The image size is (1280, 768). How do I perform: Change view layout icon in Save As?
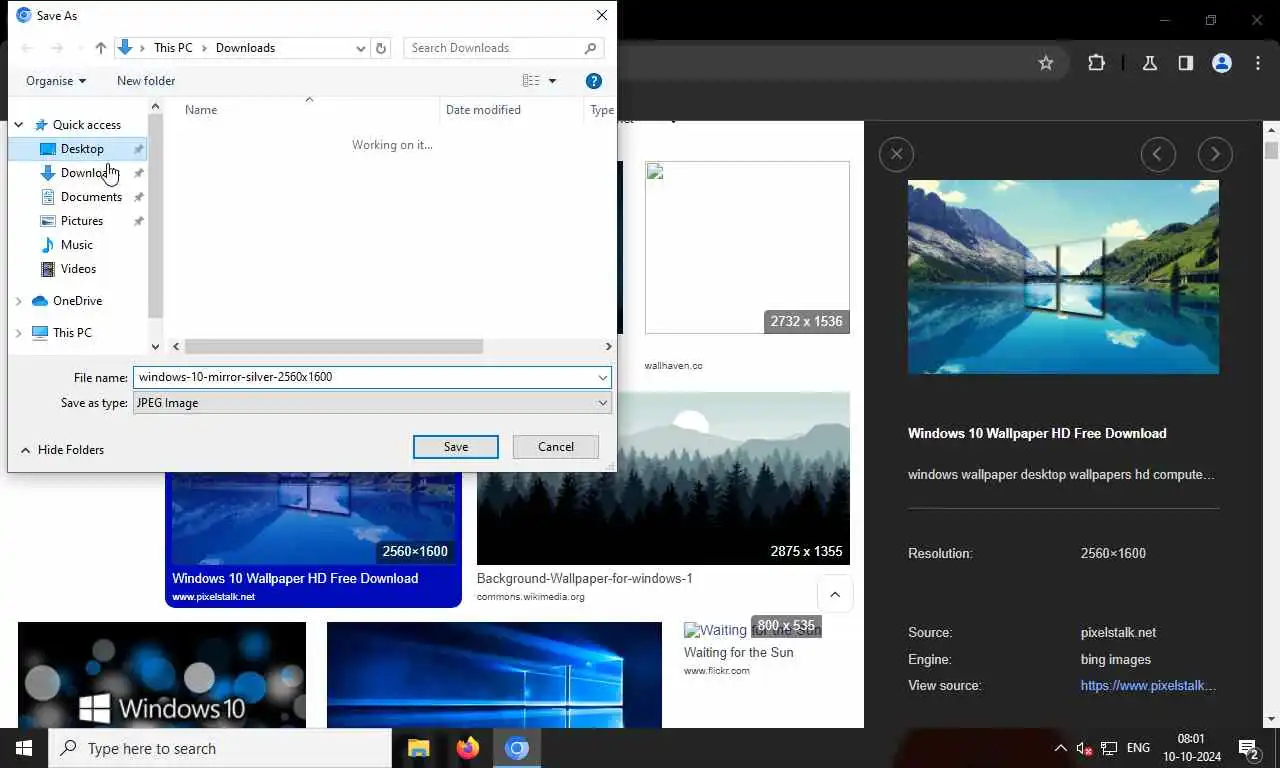click(531, 81)
